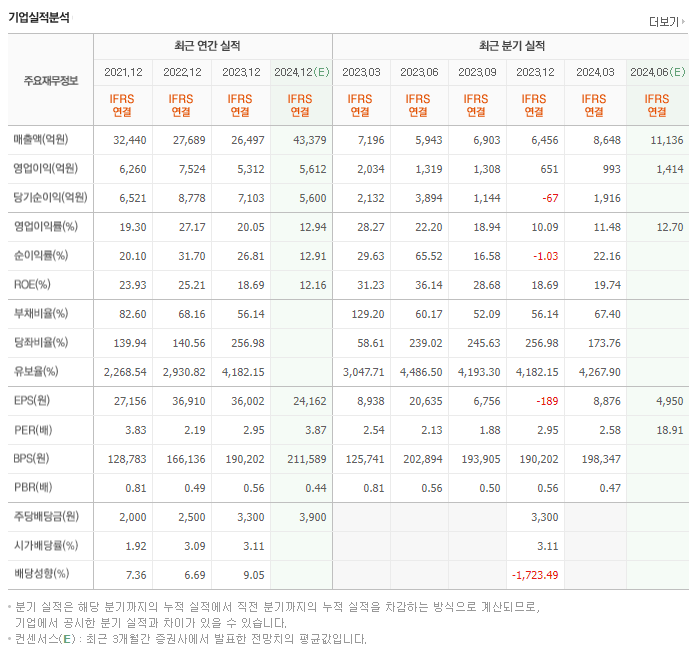694x648 pixels.
Task: Click the 3,900 dividend estimate value
Action: (x=313, y=517)
